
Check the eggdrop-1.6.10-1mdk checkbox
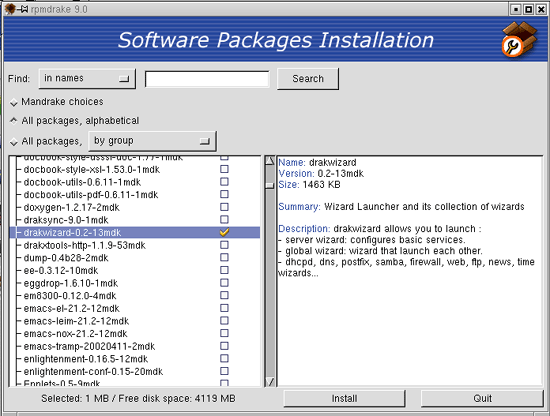[224, 283]
